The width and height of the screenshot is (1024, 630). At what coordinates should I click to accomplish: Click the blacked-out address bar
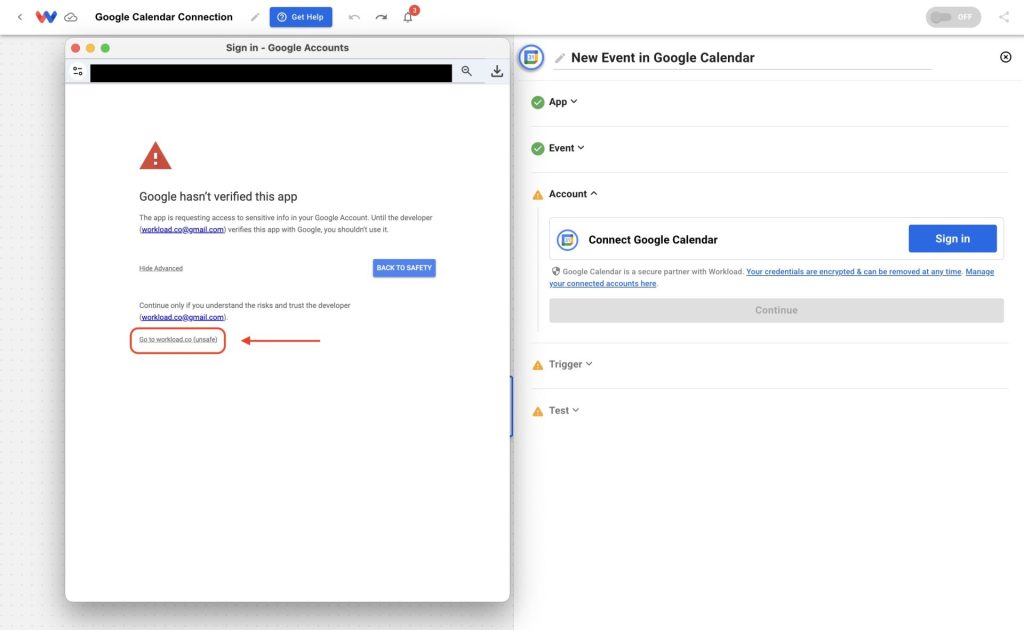tap(271, 72)
